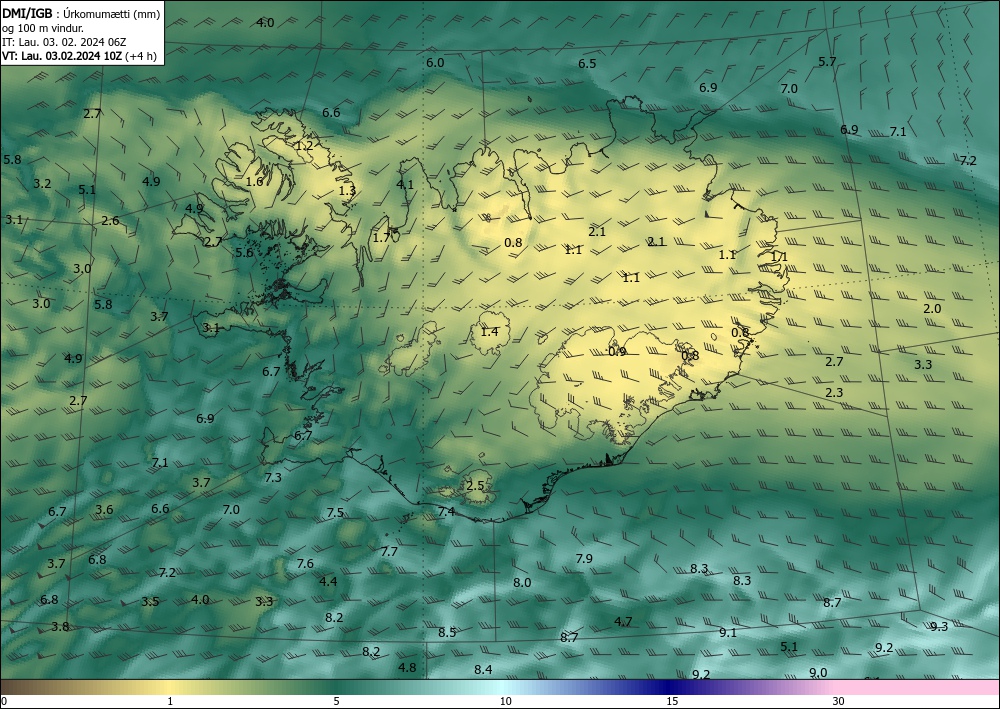Click the '4.7' value label

click(x=623, y=621)
